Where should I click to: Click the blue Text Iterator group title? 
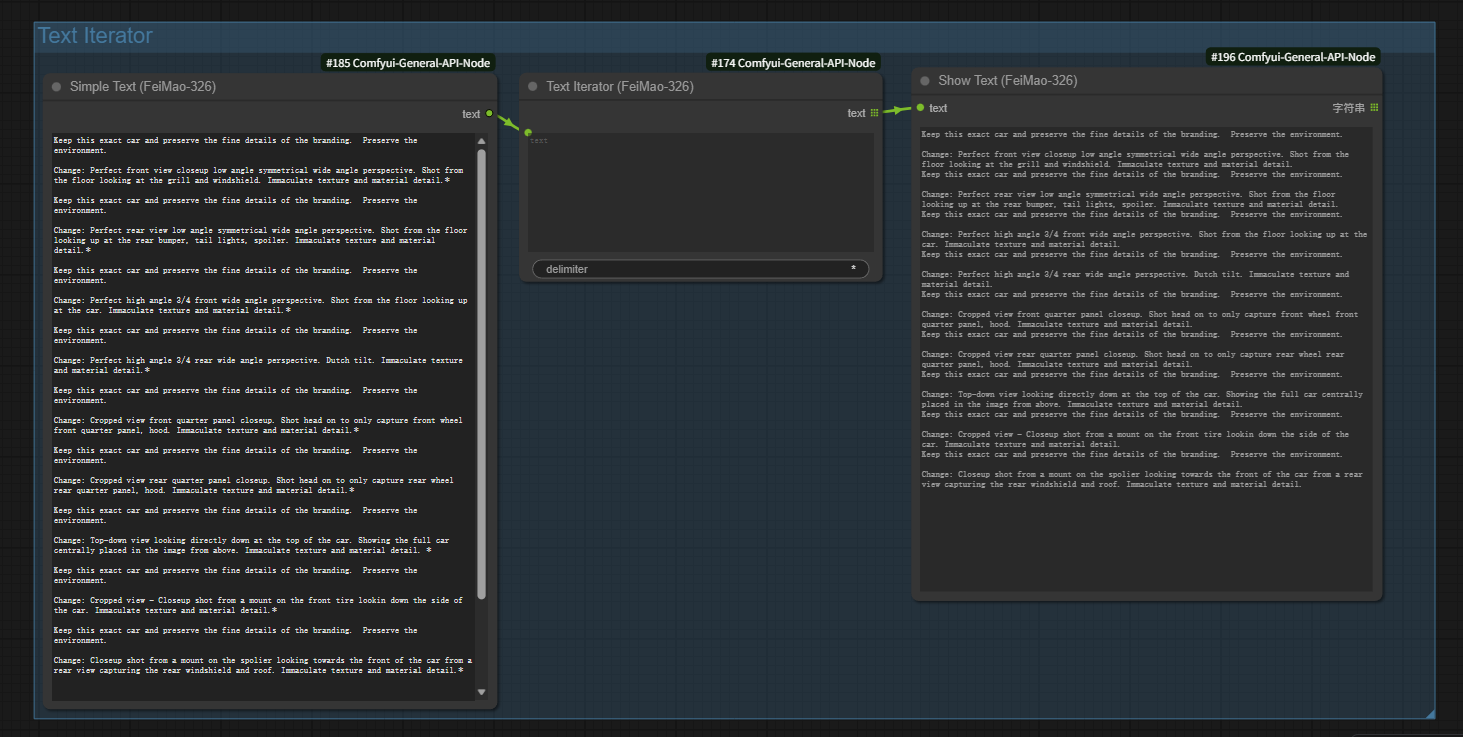tap(95, 36)
